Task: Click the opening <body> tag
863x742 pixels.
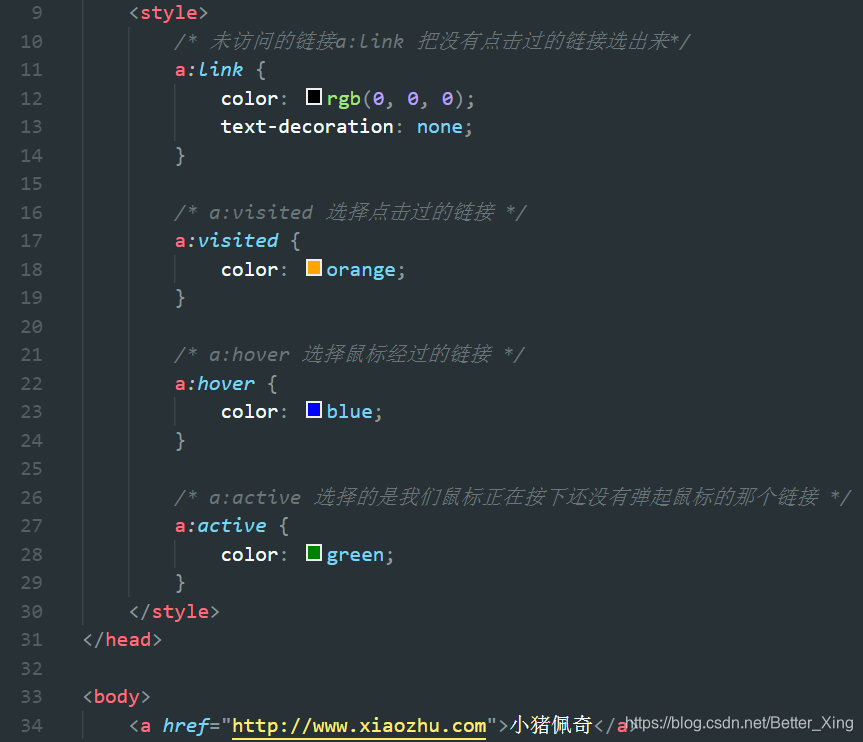Action: (117, 697)
